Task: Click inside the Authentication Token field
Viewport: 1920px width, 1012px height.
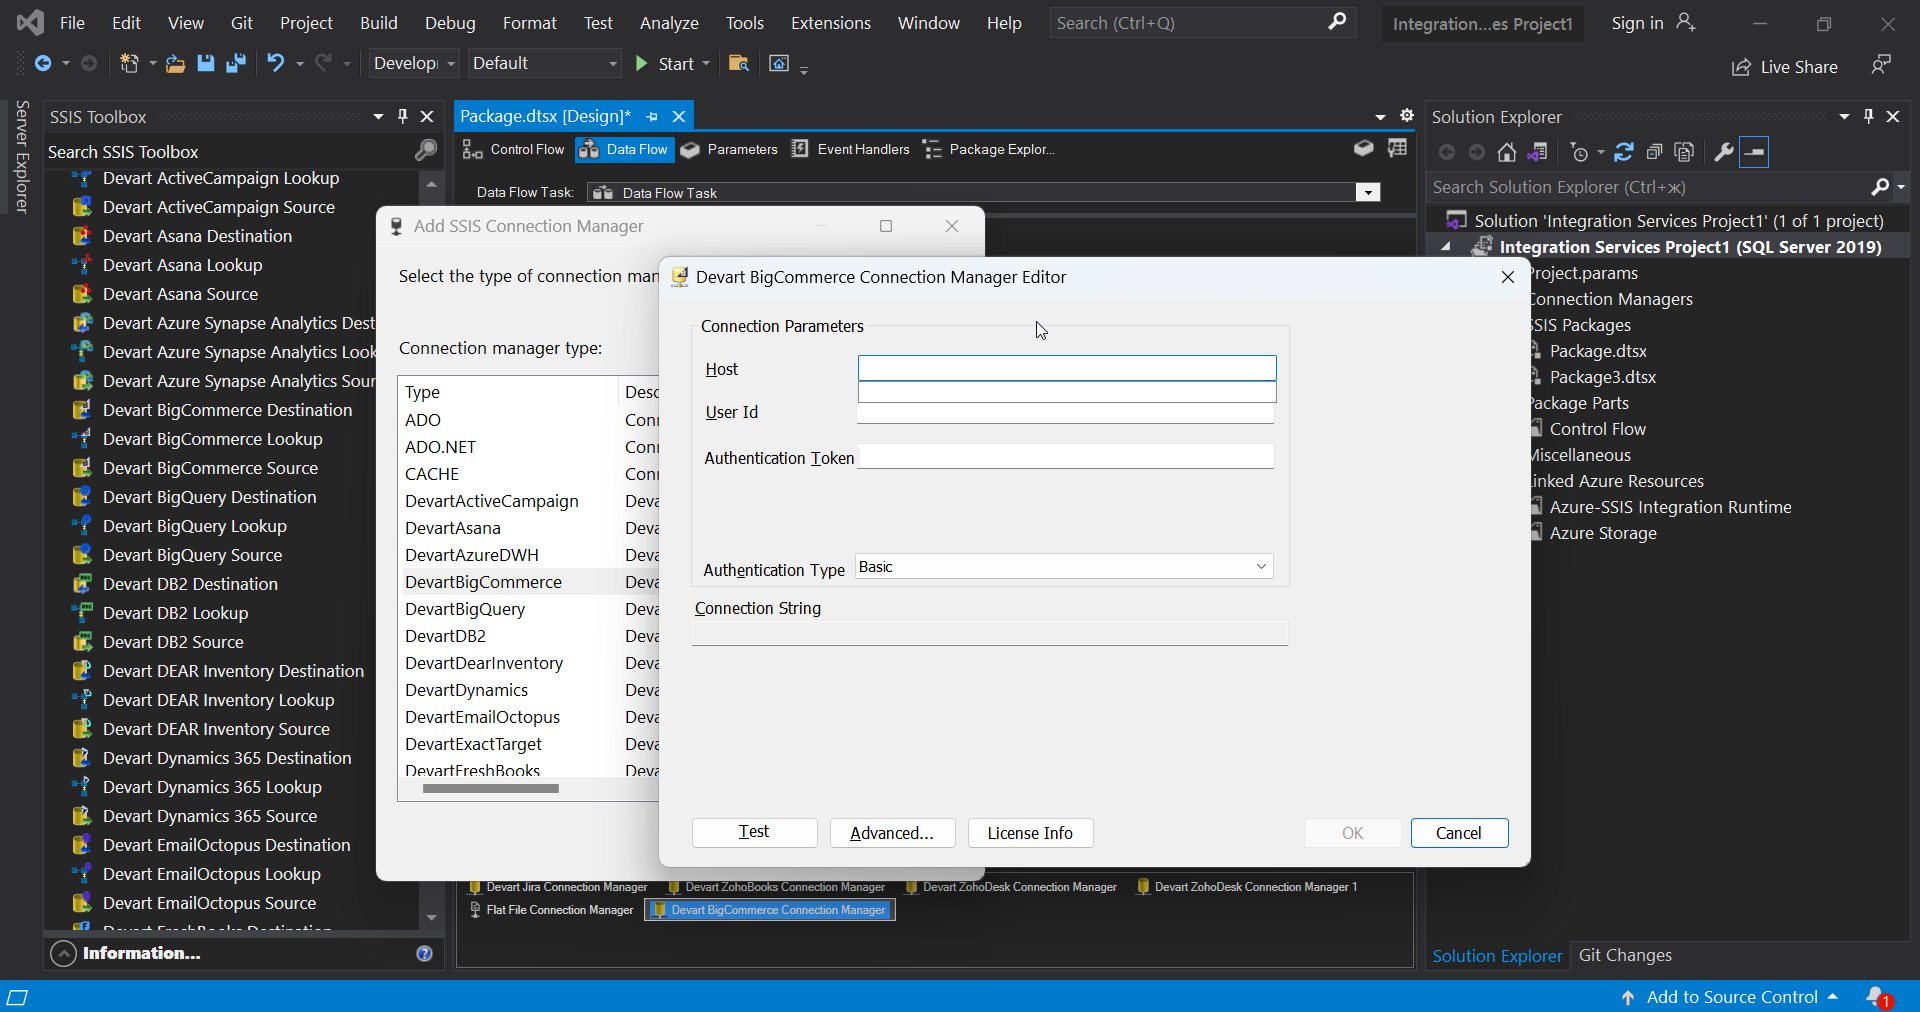Action: click(x=1065, y=457)
